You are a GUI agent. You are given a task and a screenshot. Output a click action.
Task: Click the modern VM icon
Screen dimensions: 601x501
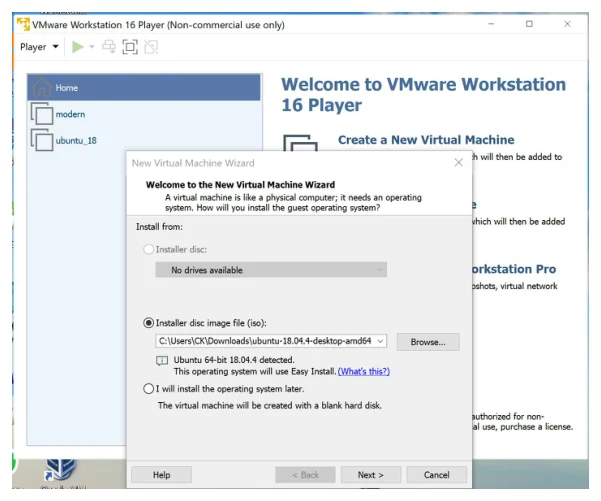[x=42, y=114]
